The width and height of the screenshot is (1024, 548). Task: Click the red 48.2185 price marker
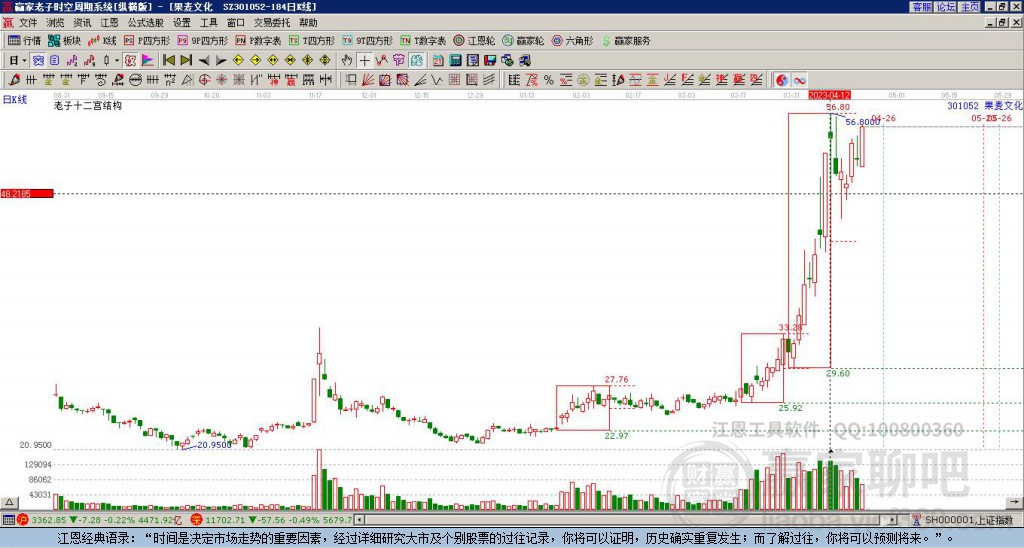click(x=27, y=193)
